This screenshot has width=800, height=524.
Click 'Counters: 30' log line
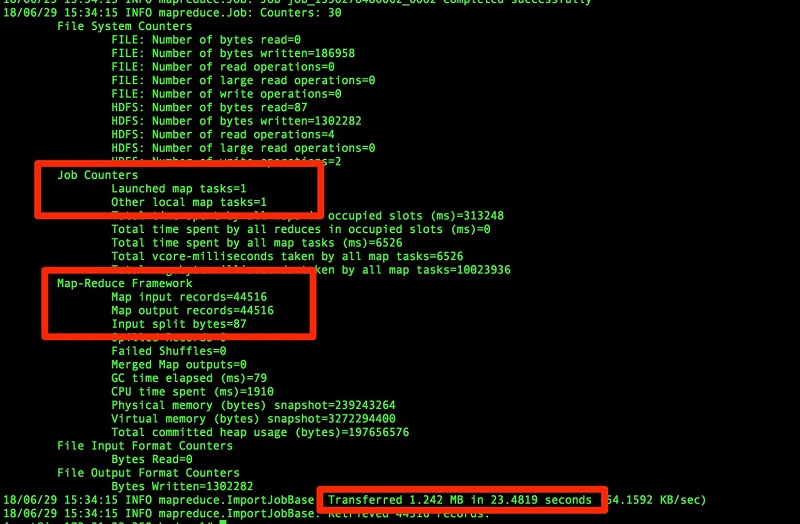click(x=172, y=13)
